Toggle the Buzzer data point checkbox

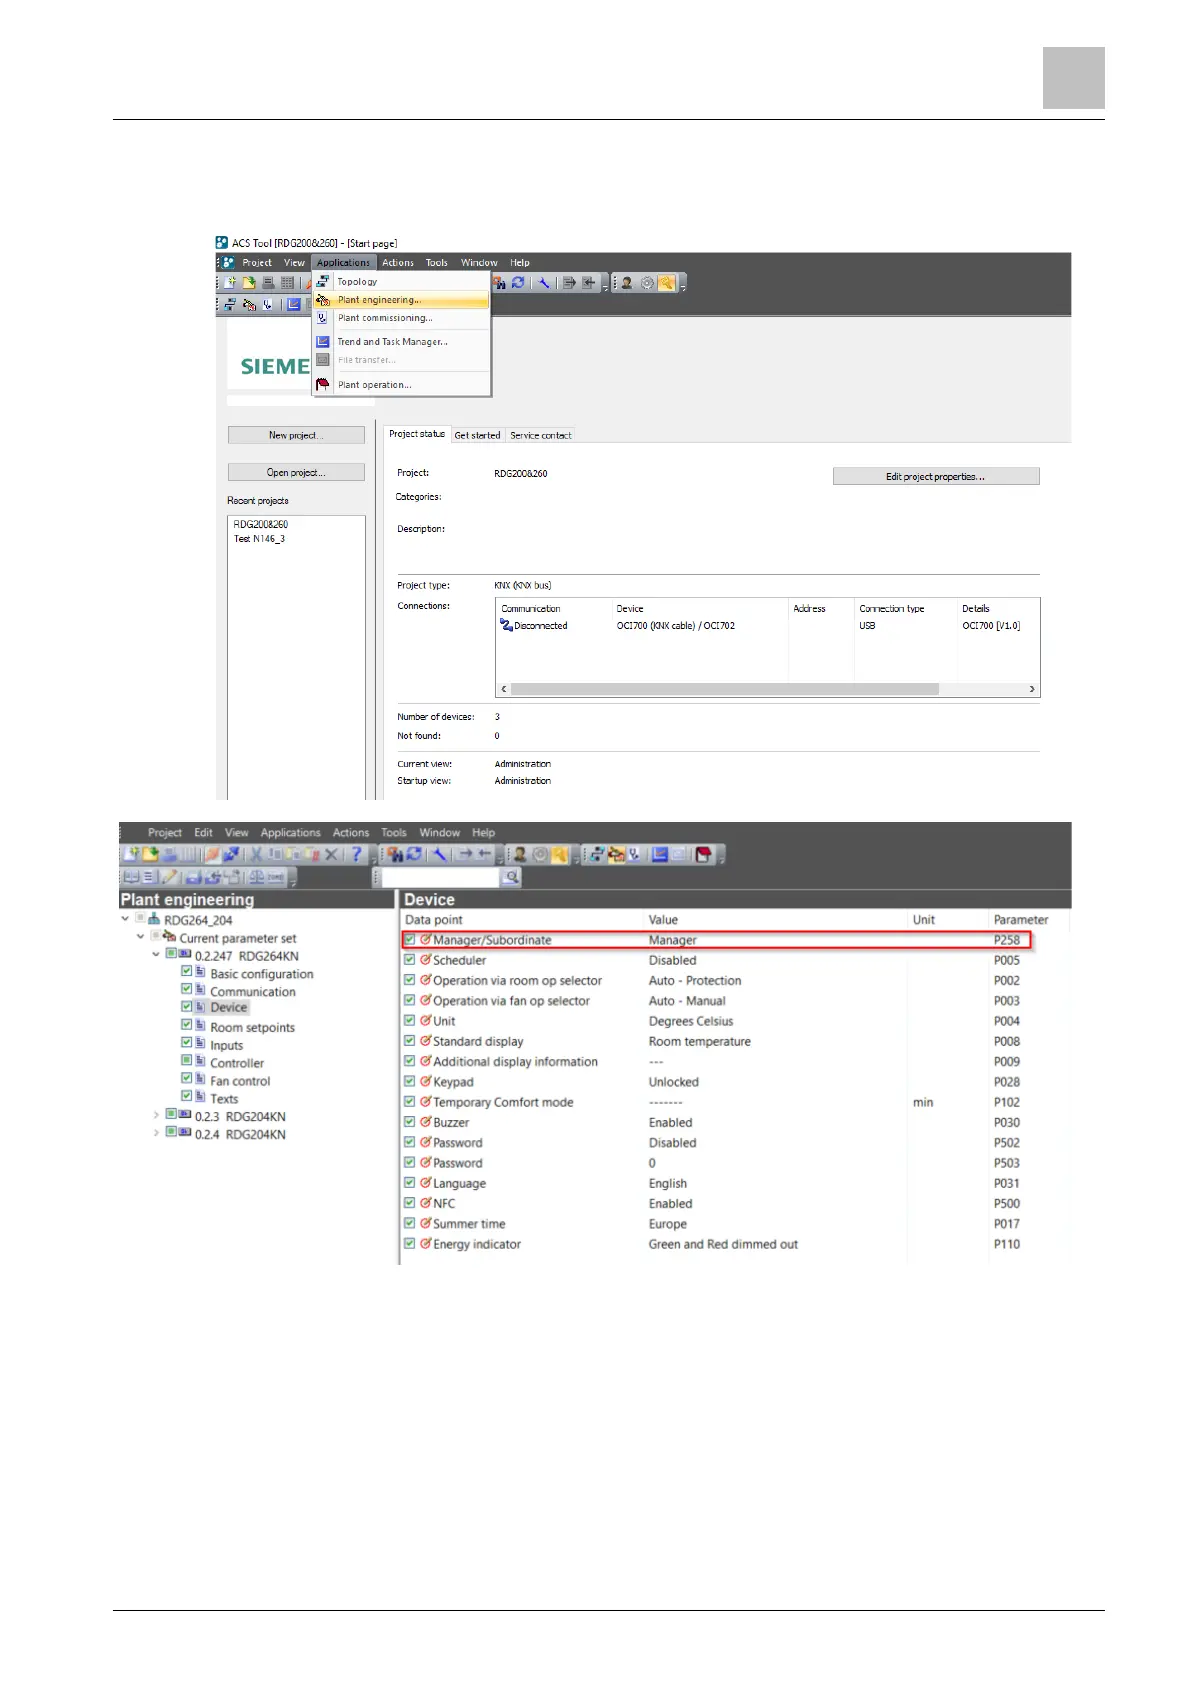click(x=409, y=1121)
